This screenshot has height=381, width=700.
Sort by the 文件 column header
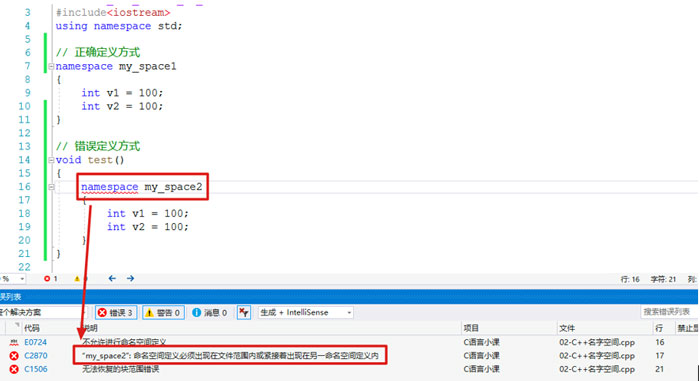click(567, 328)
